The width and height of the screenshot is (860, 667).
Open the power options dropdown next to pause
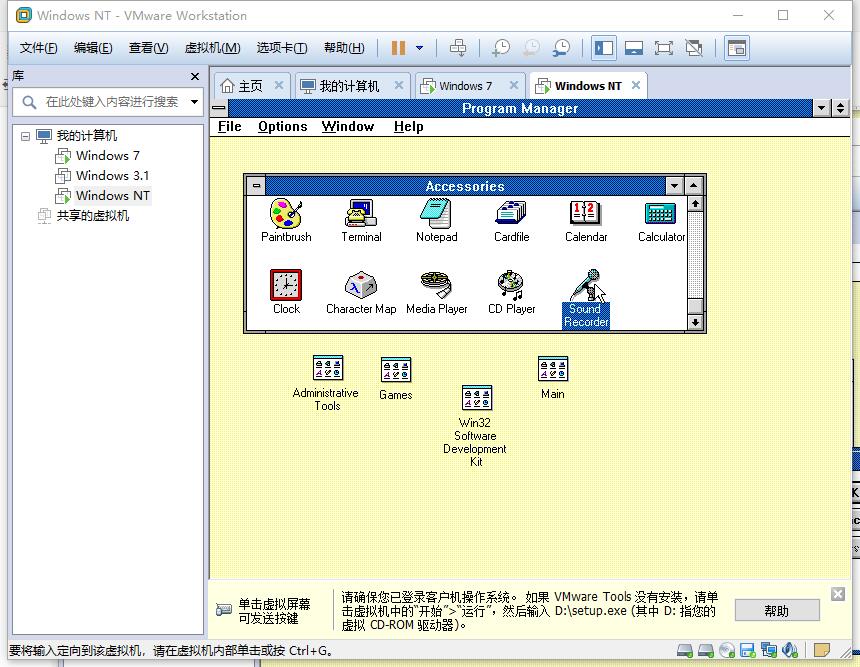click(x=420, y=48)
